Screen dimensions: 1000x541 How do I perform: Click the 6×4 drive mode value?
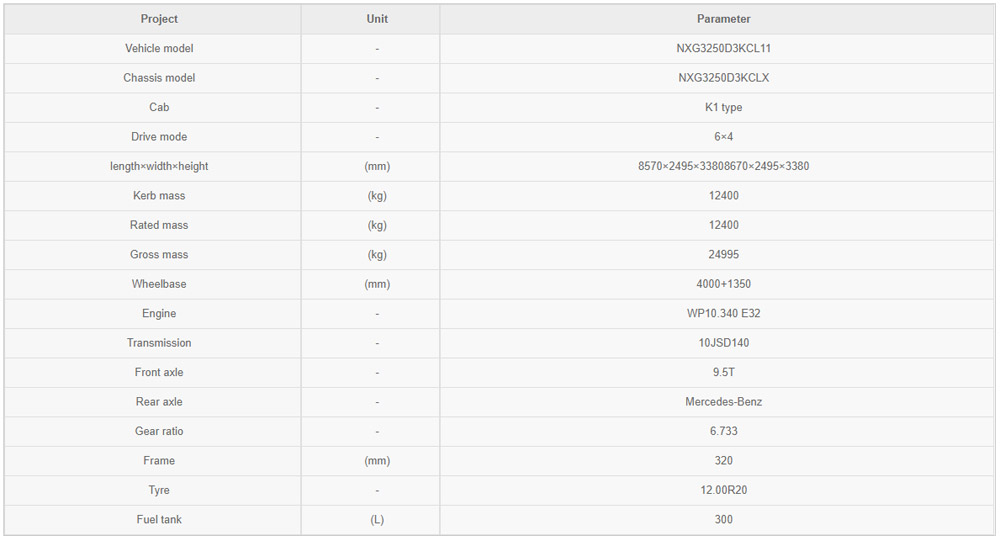(723, 137)
